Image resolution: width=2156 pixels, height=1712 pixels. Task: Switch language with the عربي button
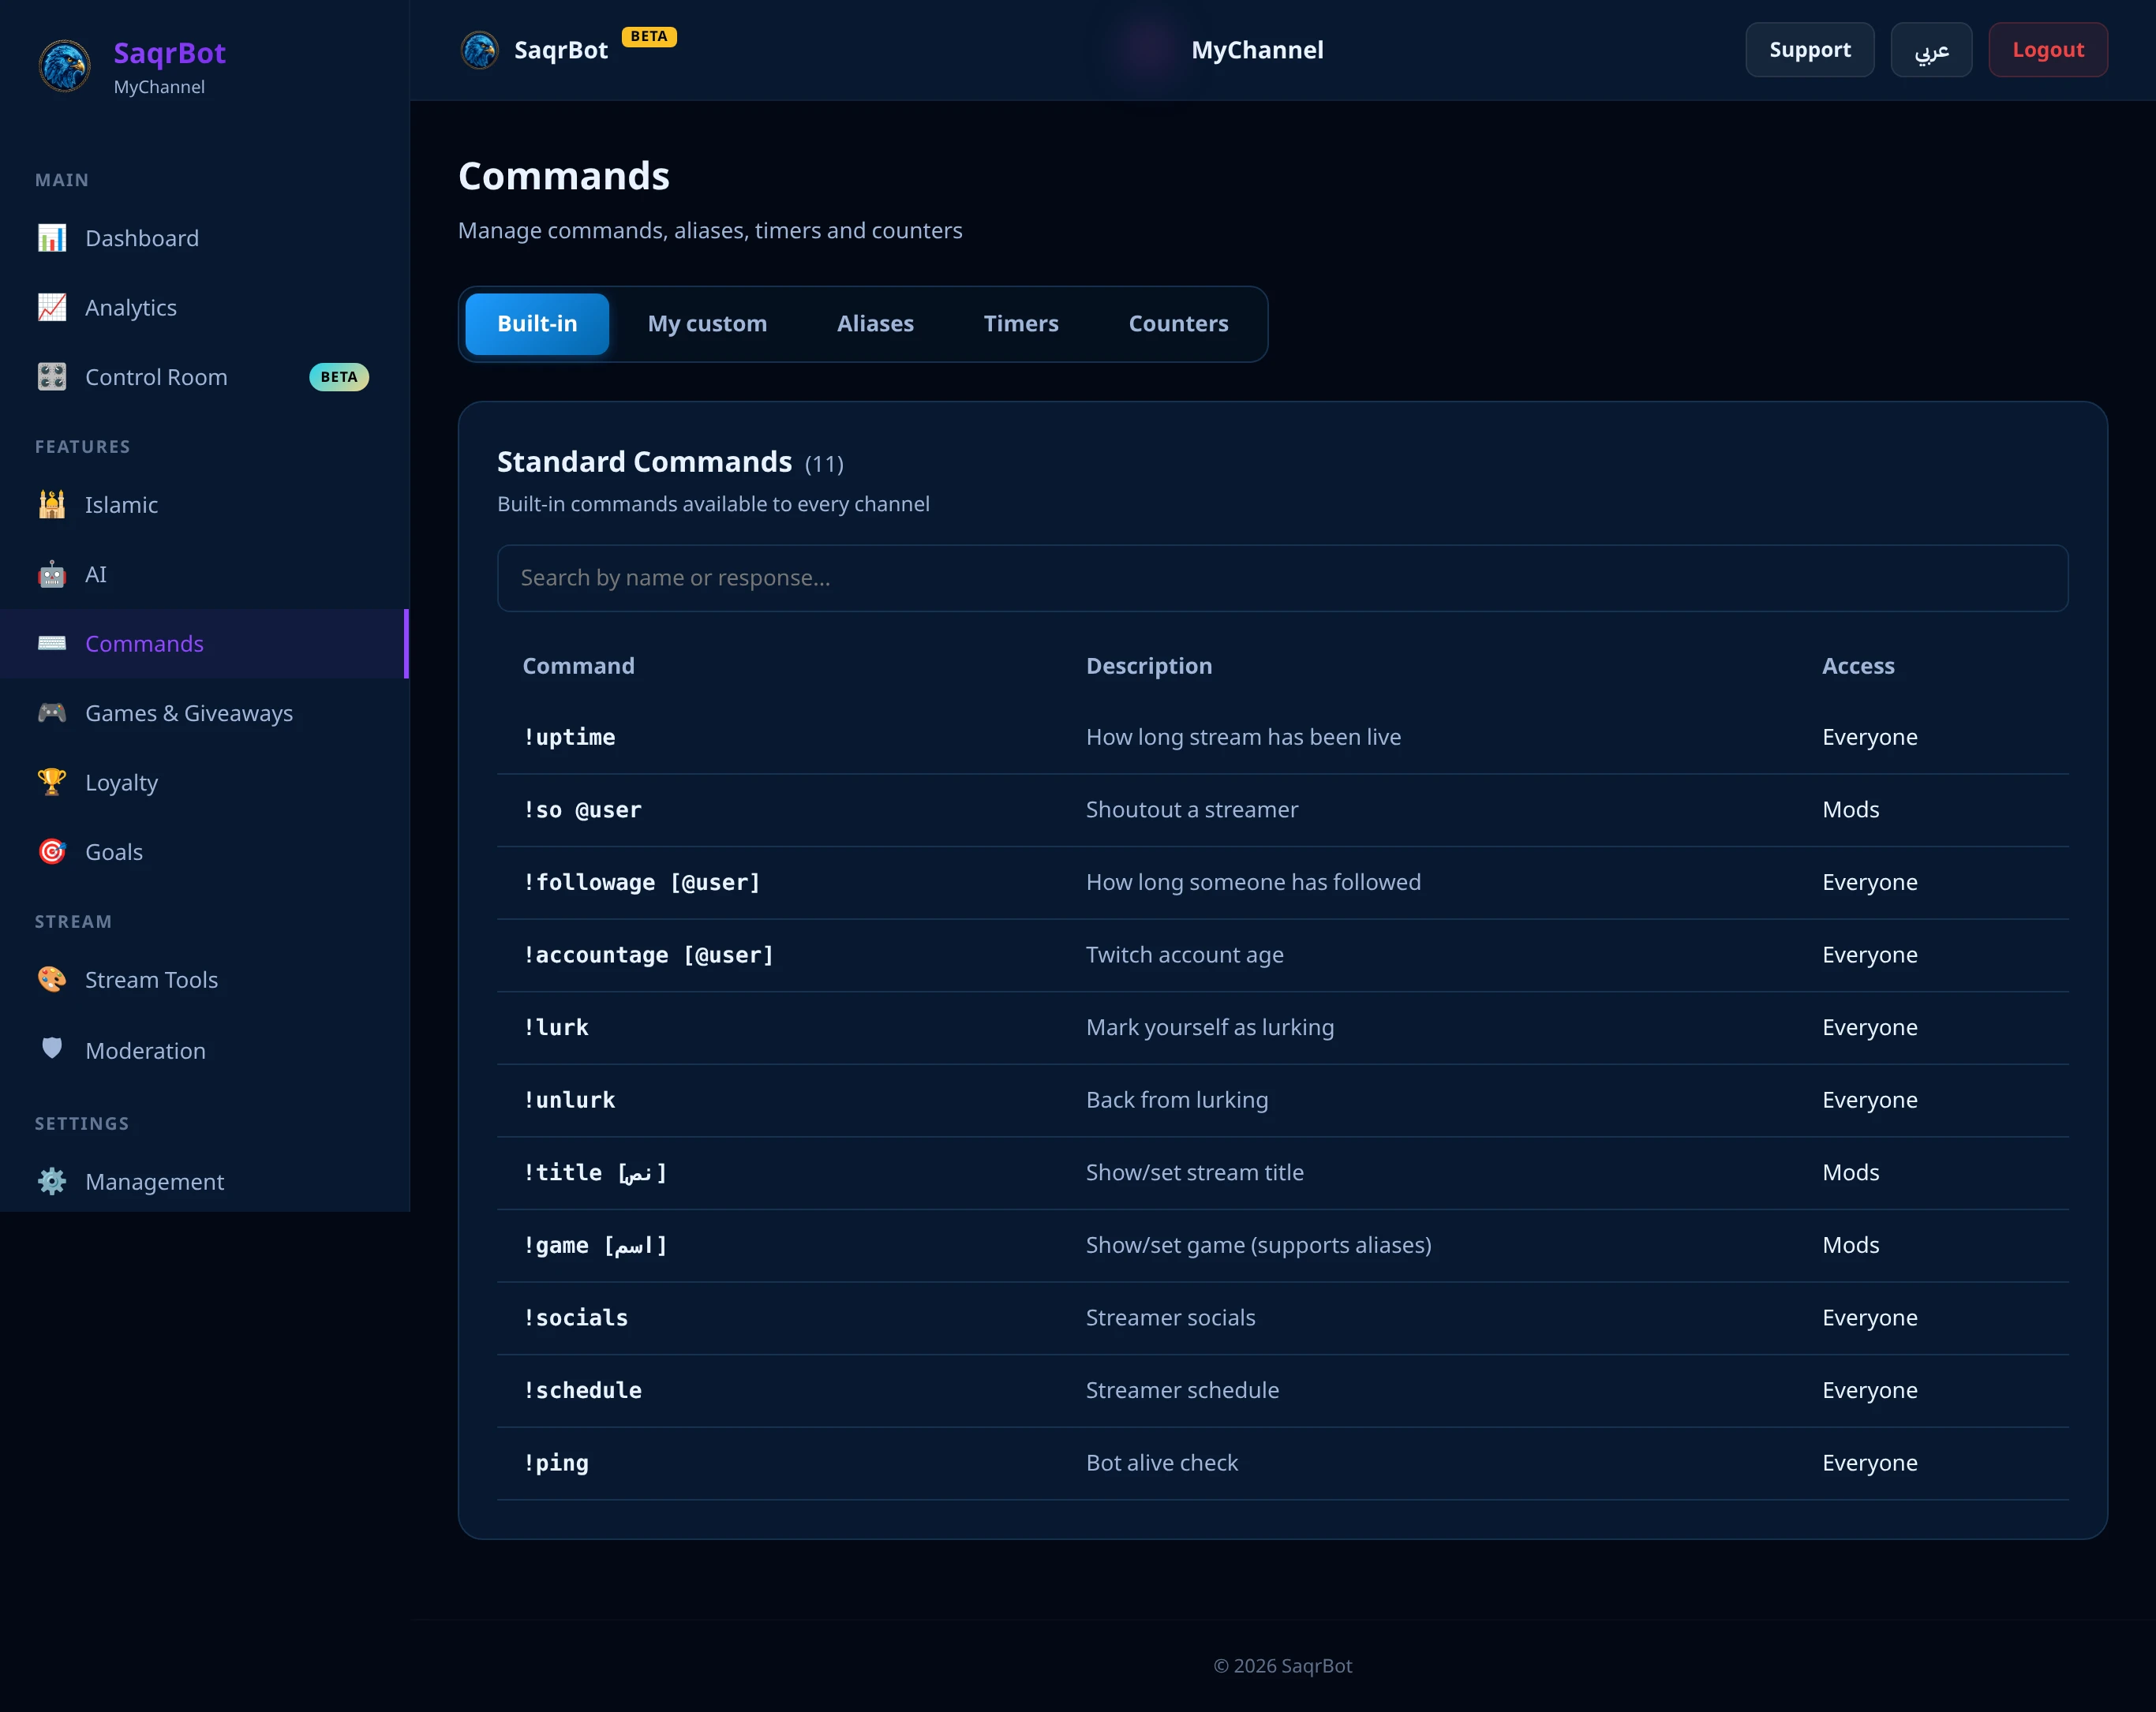click(1931, 50)
